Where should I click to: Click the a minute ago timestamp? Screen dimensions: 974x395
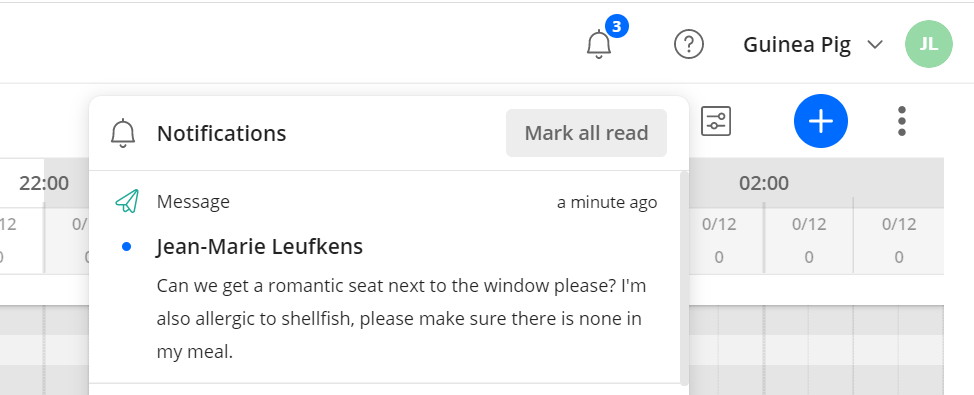(x=607, y=202)
